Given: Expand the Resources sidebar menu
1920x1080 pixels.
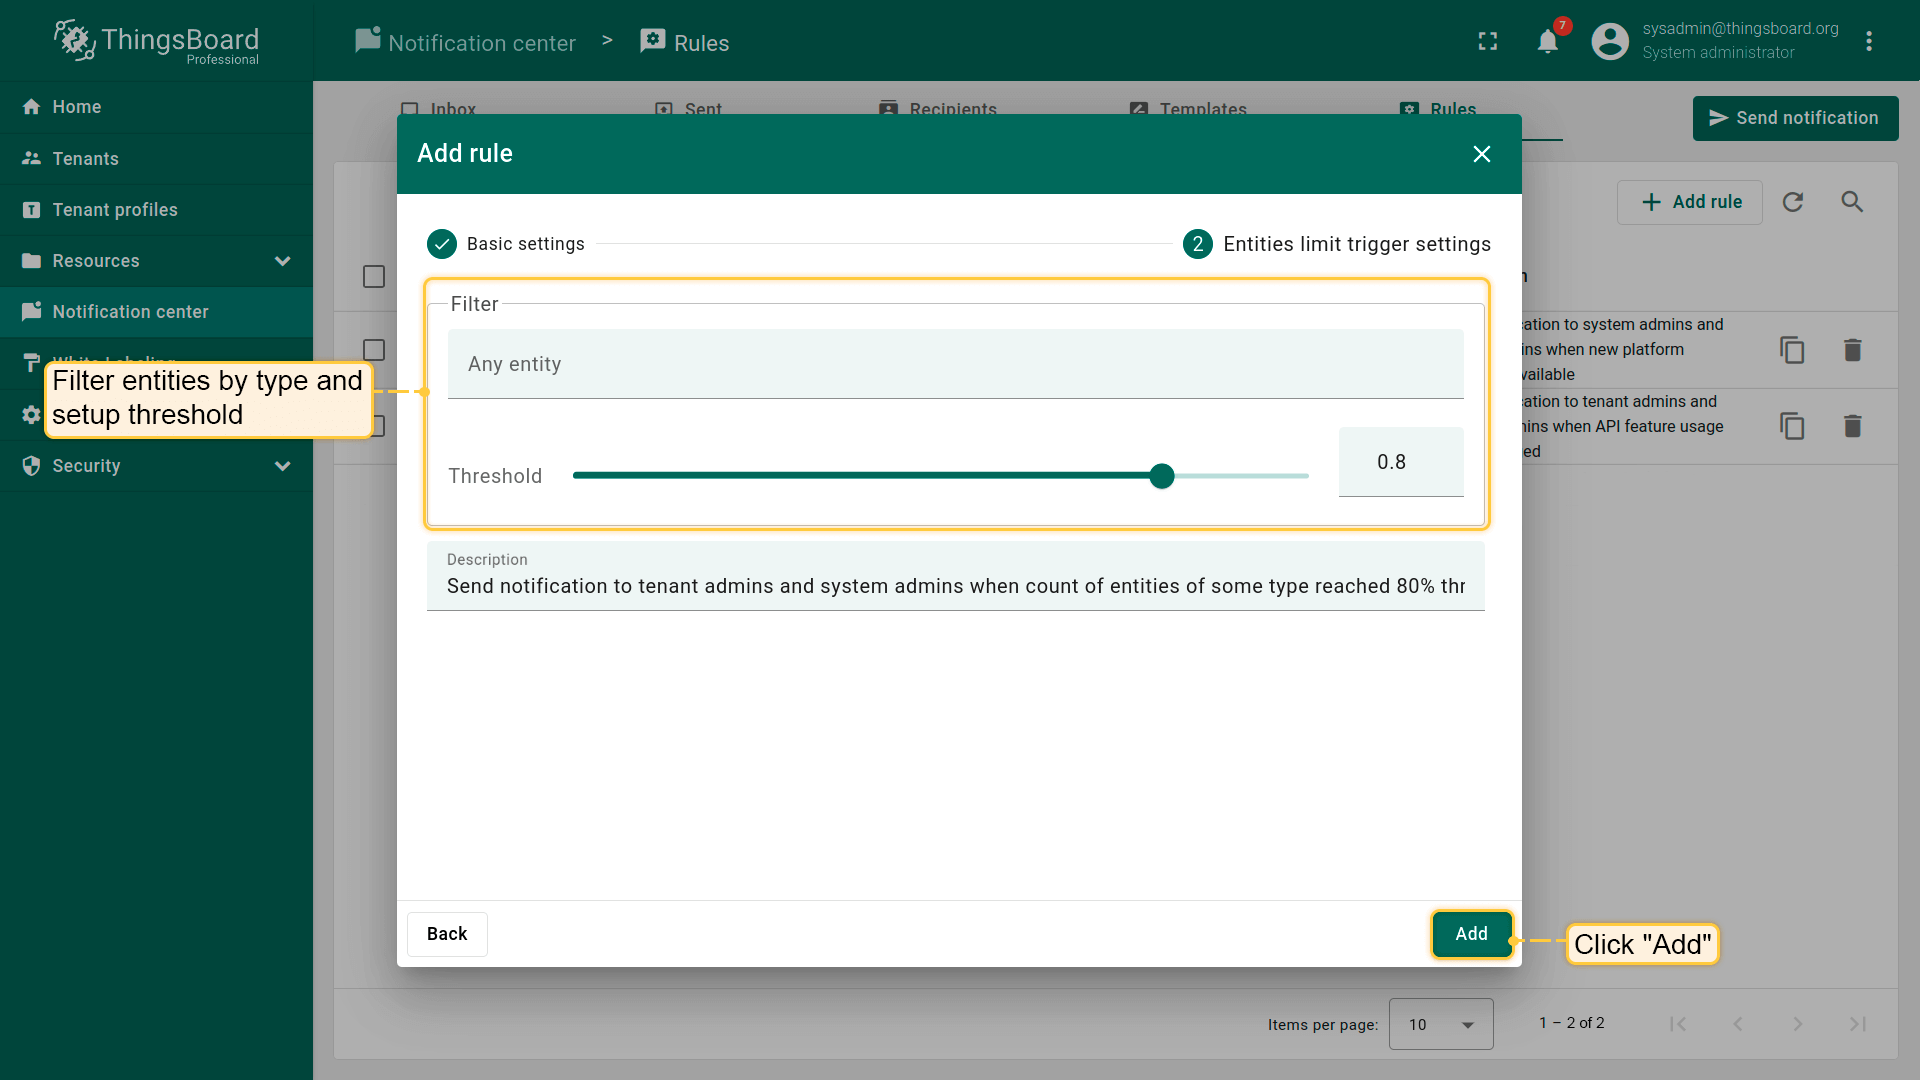Looking at the screenshot, I should point(282,261).
